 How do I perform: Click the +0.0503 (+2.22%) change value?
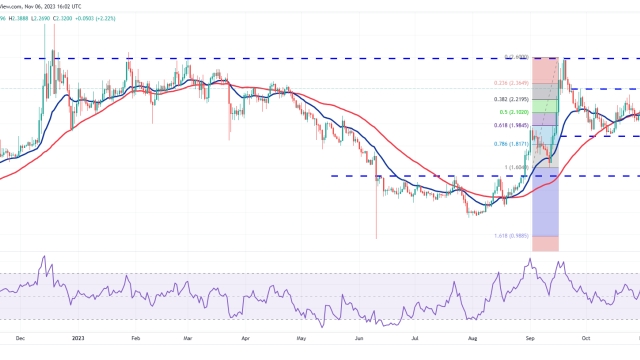point(95,18)
